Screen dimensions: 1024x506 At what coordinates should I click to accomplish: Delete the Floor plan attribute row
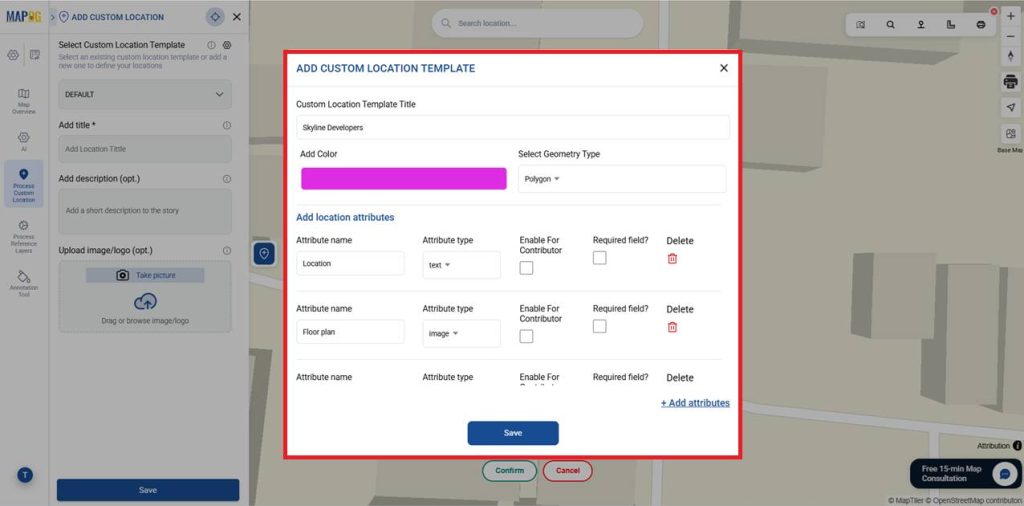pos(672,327)
